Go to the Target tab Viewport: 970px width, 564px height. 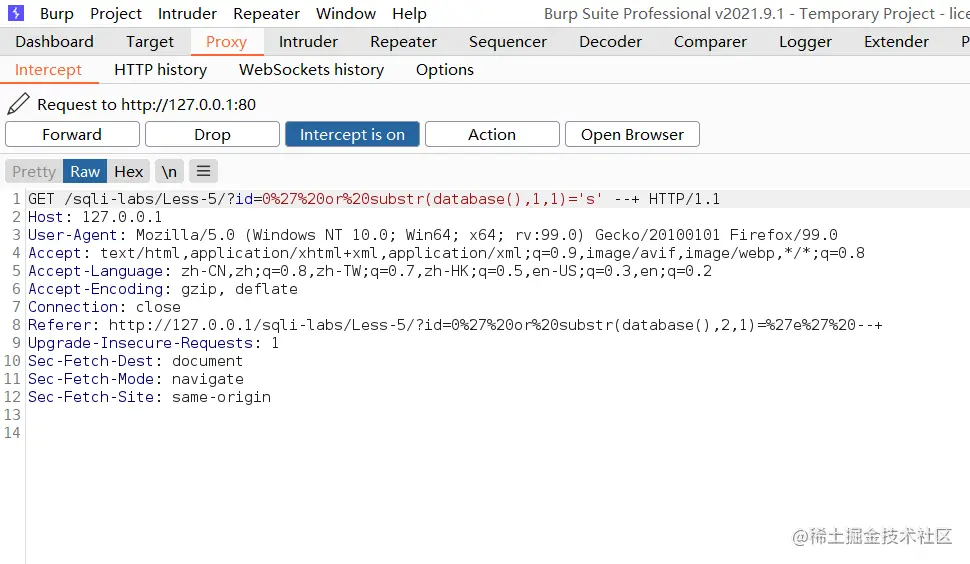[x=150, y=41]
